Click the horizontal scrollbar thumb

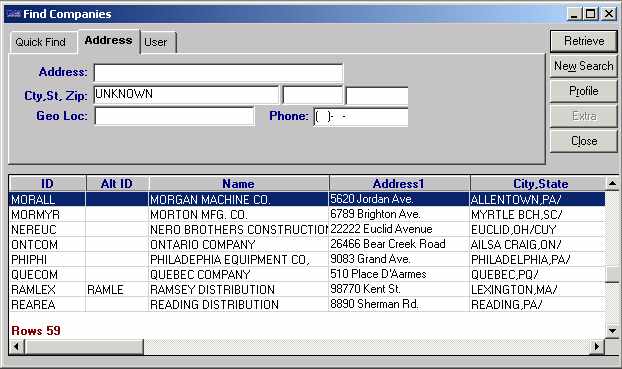click(x=84, y=346)
